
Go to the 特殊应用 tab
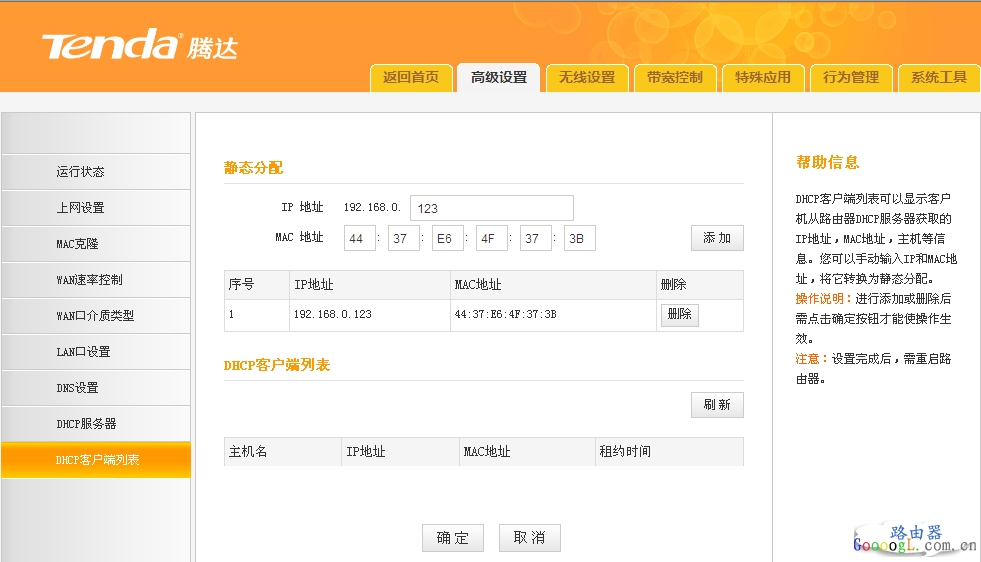763,78
